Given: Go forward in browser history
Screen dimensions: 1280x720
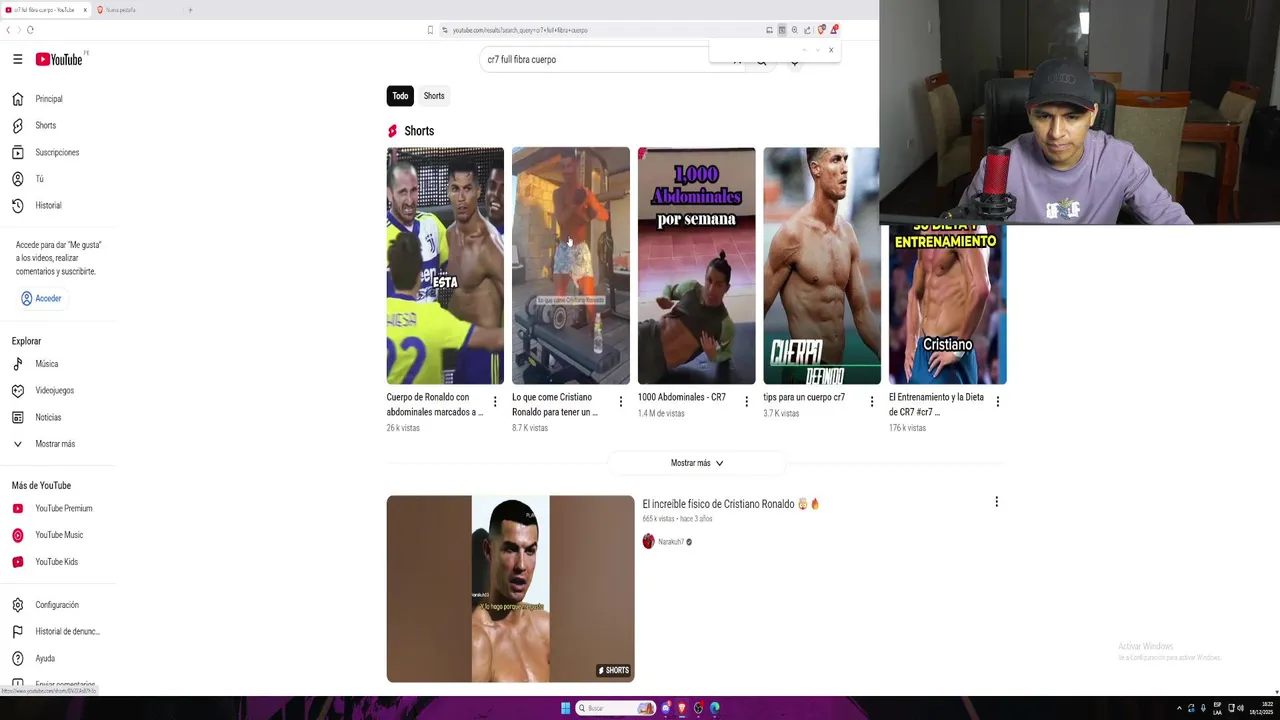Looking at the screenshot, I should coord(19,30).
